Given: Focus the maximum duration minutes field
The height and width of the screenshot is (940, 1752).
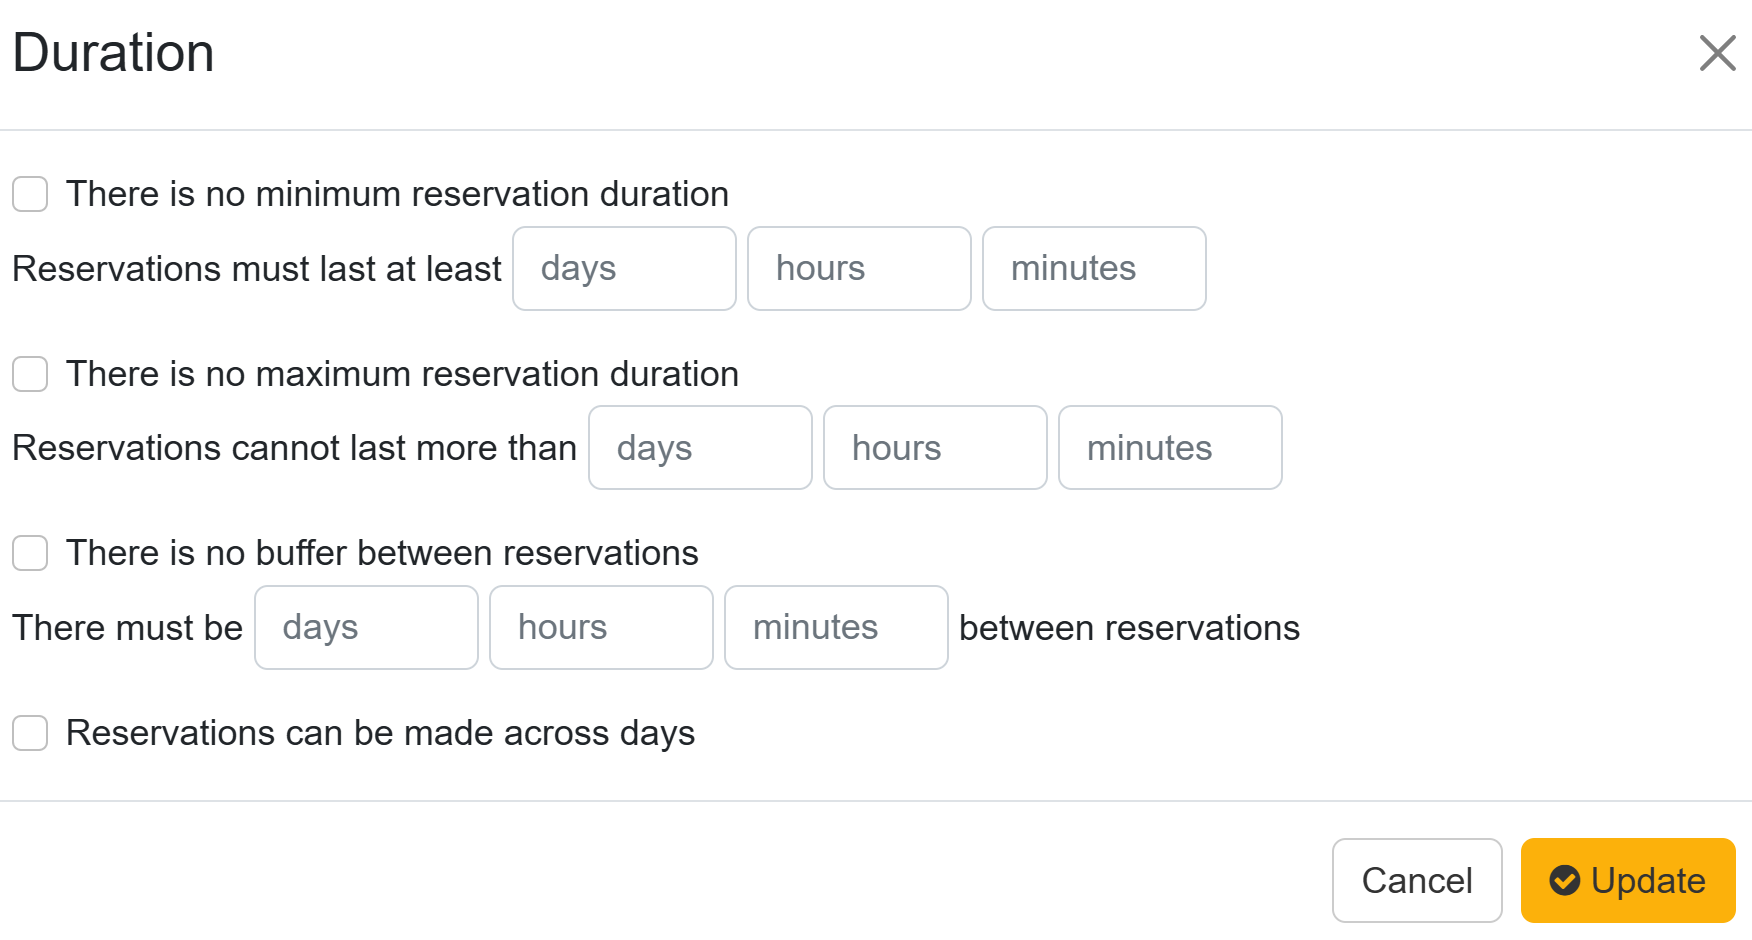Looking at the screenshot, I should click(x=1170, y=448).
